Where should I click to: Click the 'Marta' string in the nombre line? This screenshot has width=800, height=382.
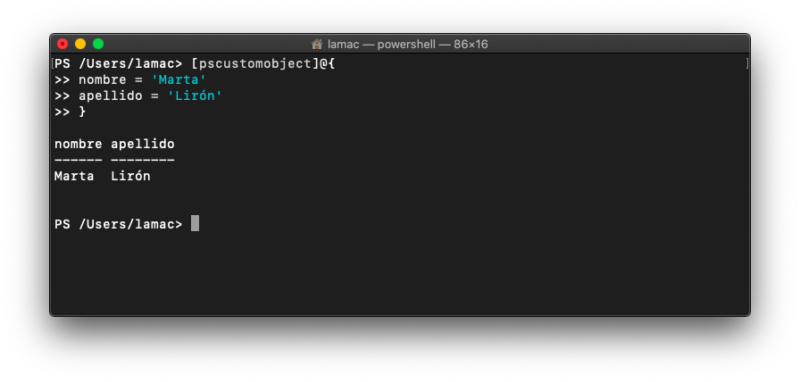click(x=179, y=80)
